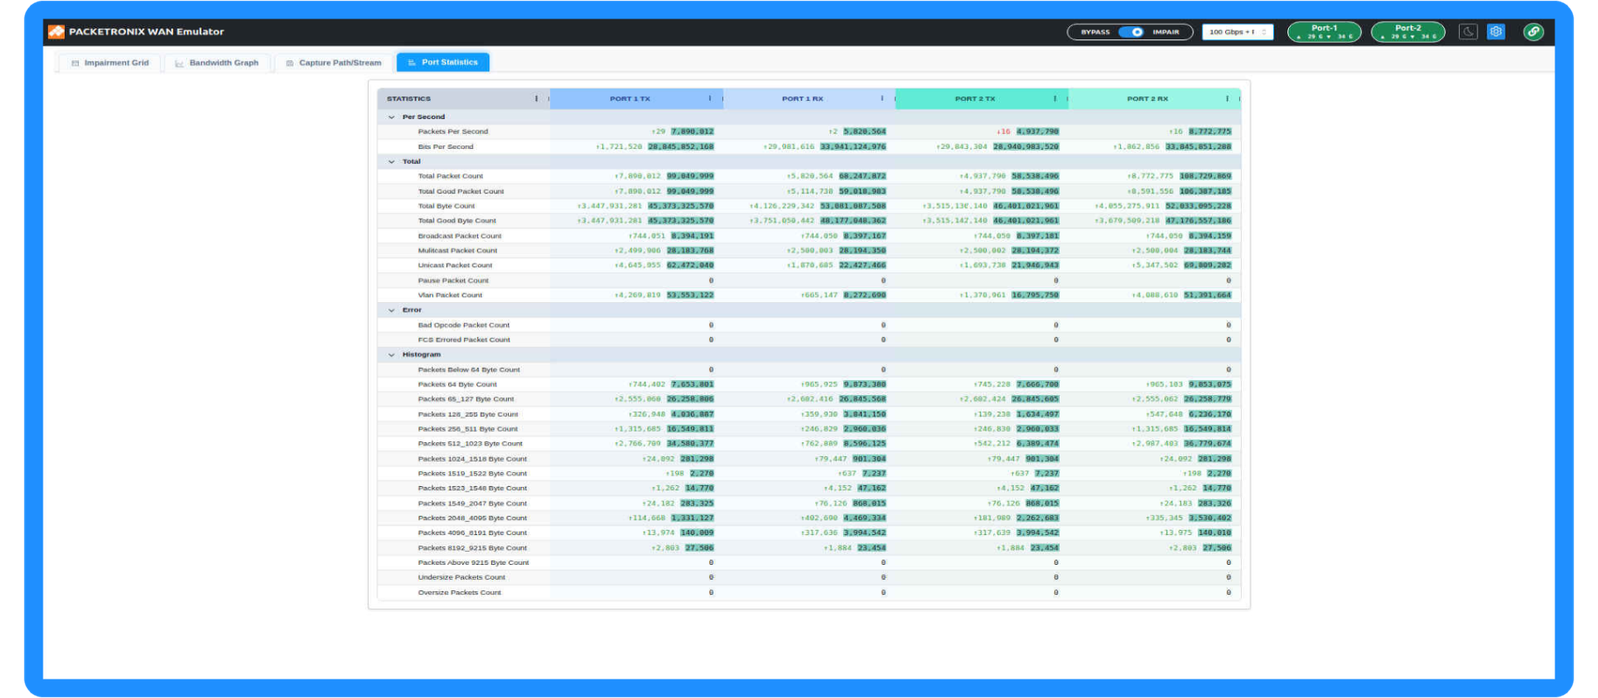The image size is (1598, 698).
Task: Toggle the Bypass/Impair switch
Action: [x=1131, y=32]
